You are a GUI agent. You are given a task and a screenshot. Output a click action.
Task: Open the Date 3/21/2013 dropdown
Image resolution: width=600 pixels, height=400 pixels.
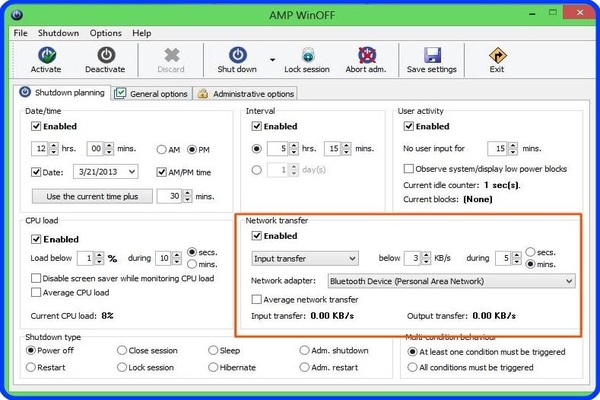106,172
